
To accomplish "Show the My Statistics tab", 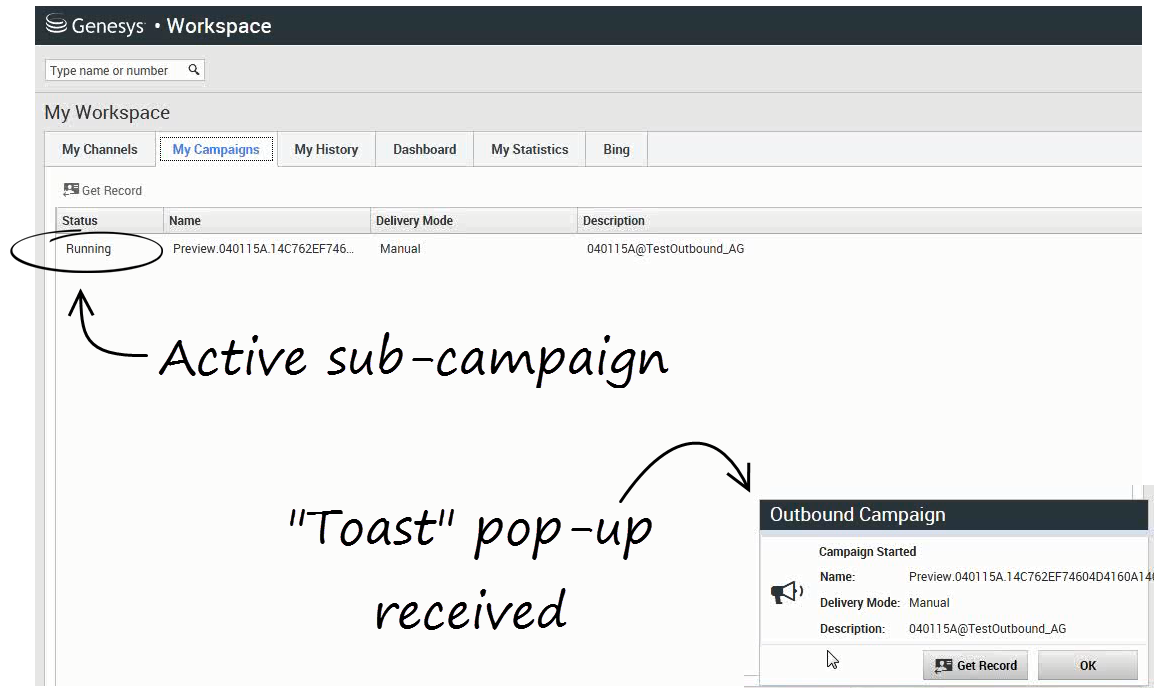I will (x=529, y=149).
